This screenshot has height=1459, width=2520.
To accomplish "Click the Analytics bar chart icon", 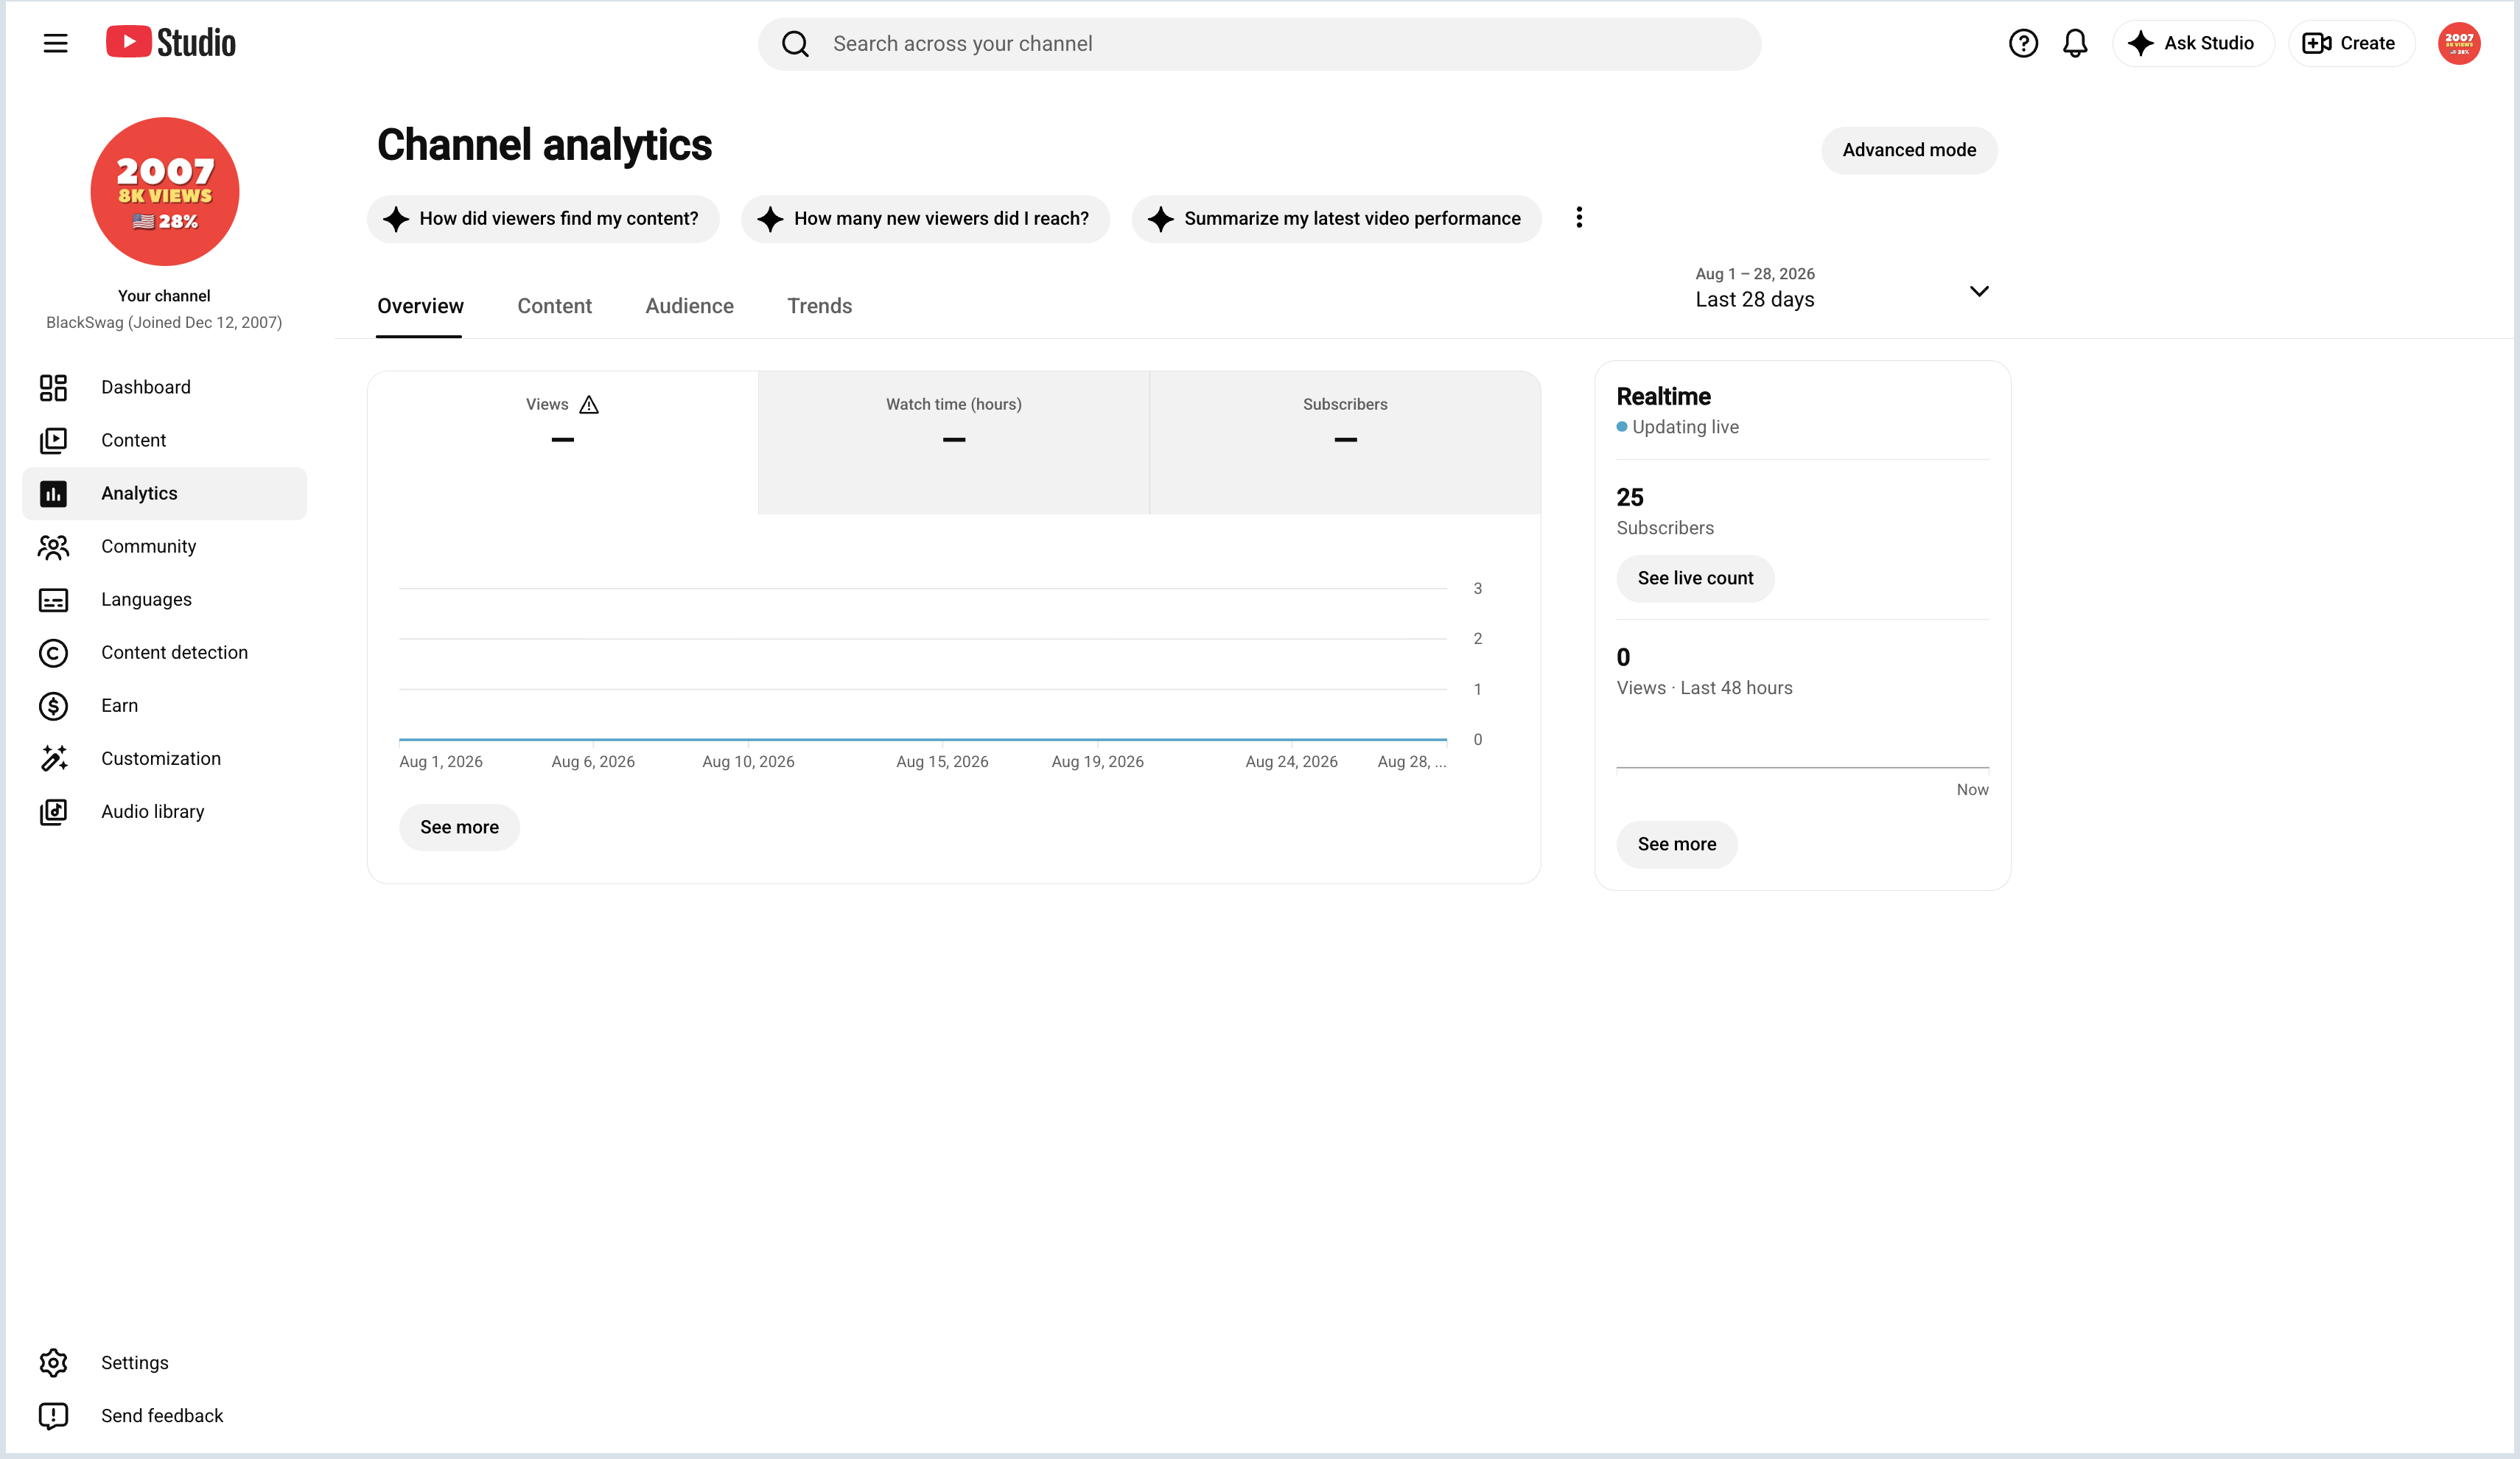I will [x=53, y=494].
